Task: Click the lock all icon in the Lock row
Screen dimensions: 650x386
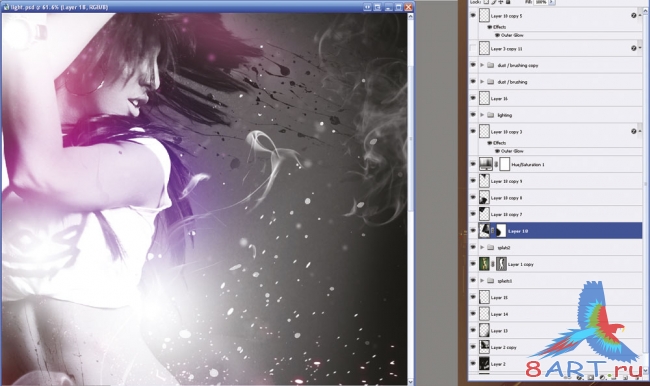Action: pos(508,2)
